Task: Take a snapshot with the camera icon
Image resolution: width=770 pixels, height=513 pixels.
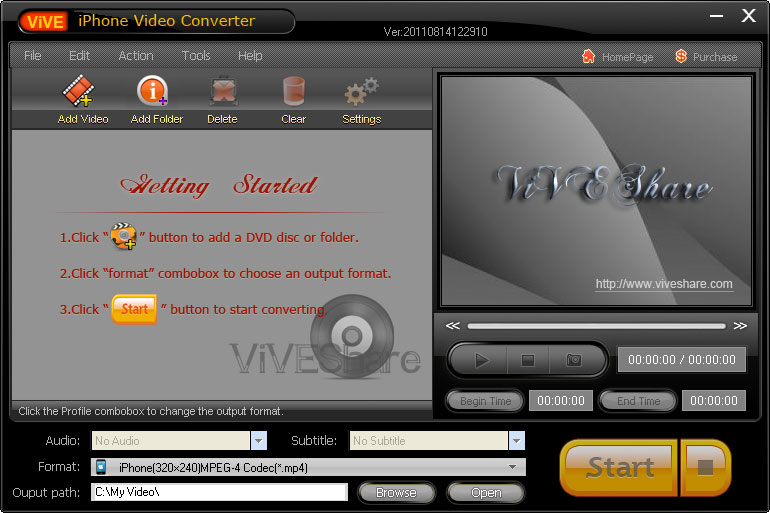Action: click(x=574, y=360)
